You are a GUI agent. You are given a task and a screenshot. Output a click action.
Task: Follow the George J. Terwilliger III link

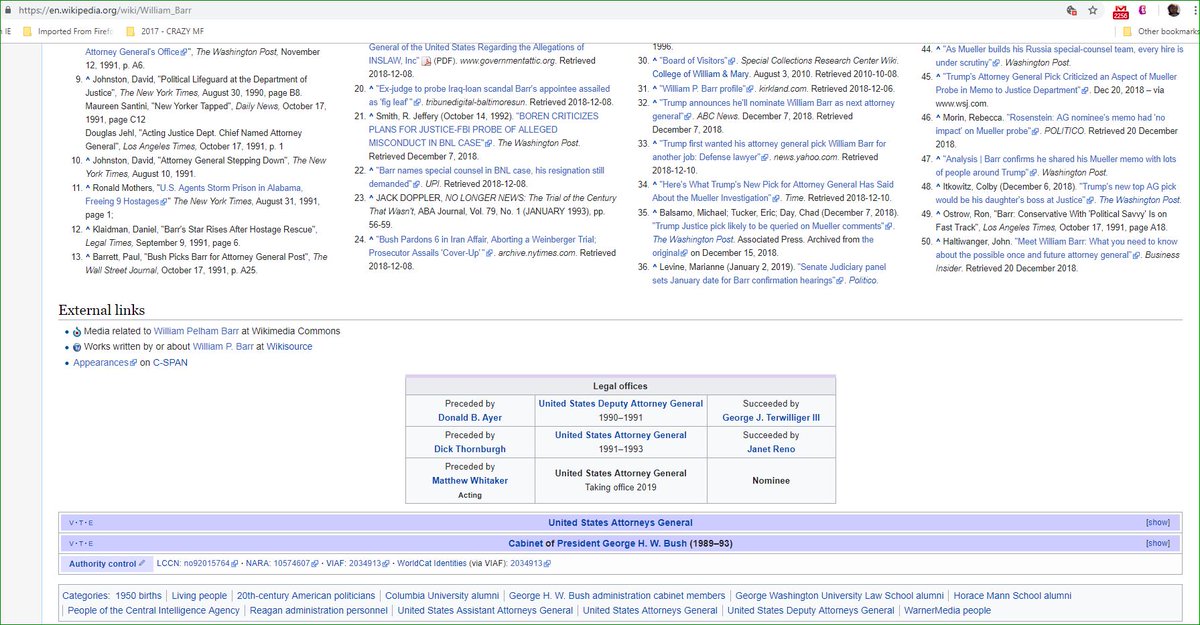click(771, 418)
